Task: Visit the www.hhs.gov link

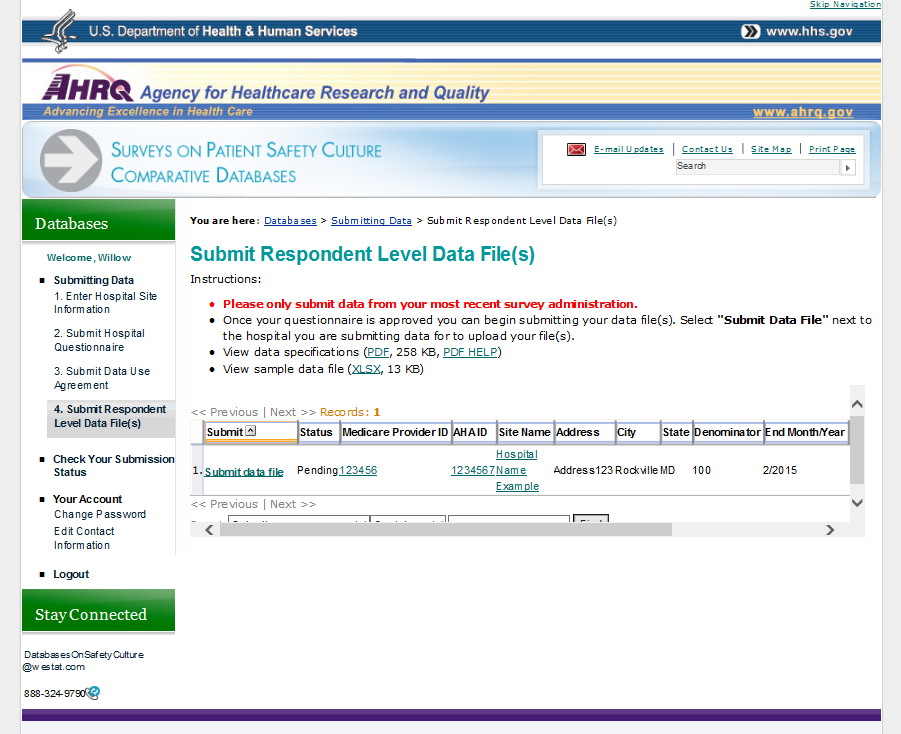Action: pyautogui.click(x=809, y=32)
